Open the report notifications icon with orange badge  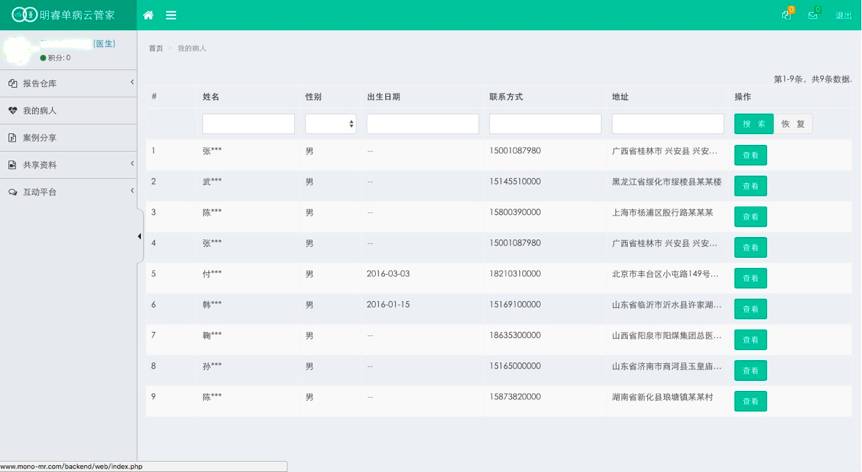pos(786,15)
